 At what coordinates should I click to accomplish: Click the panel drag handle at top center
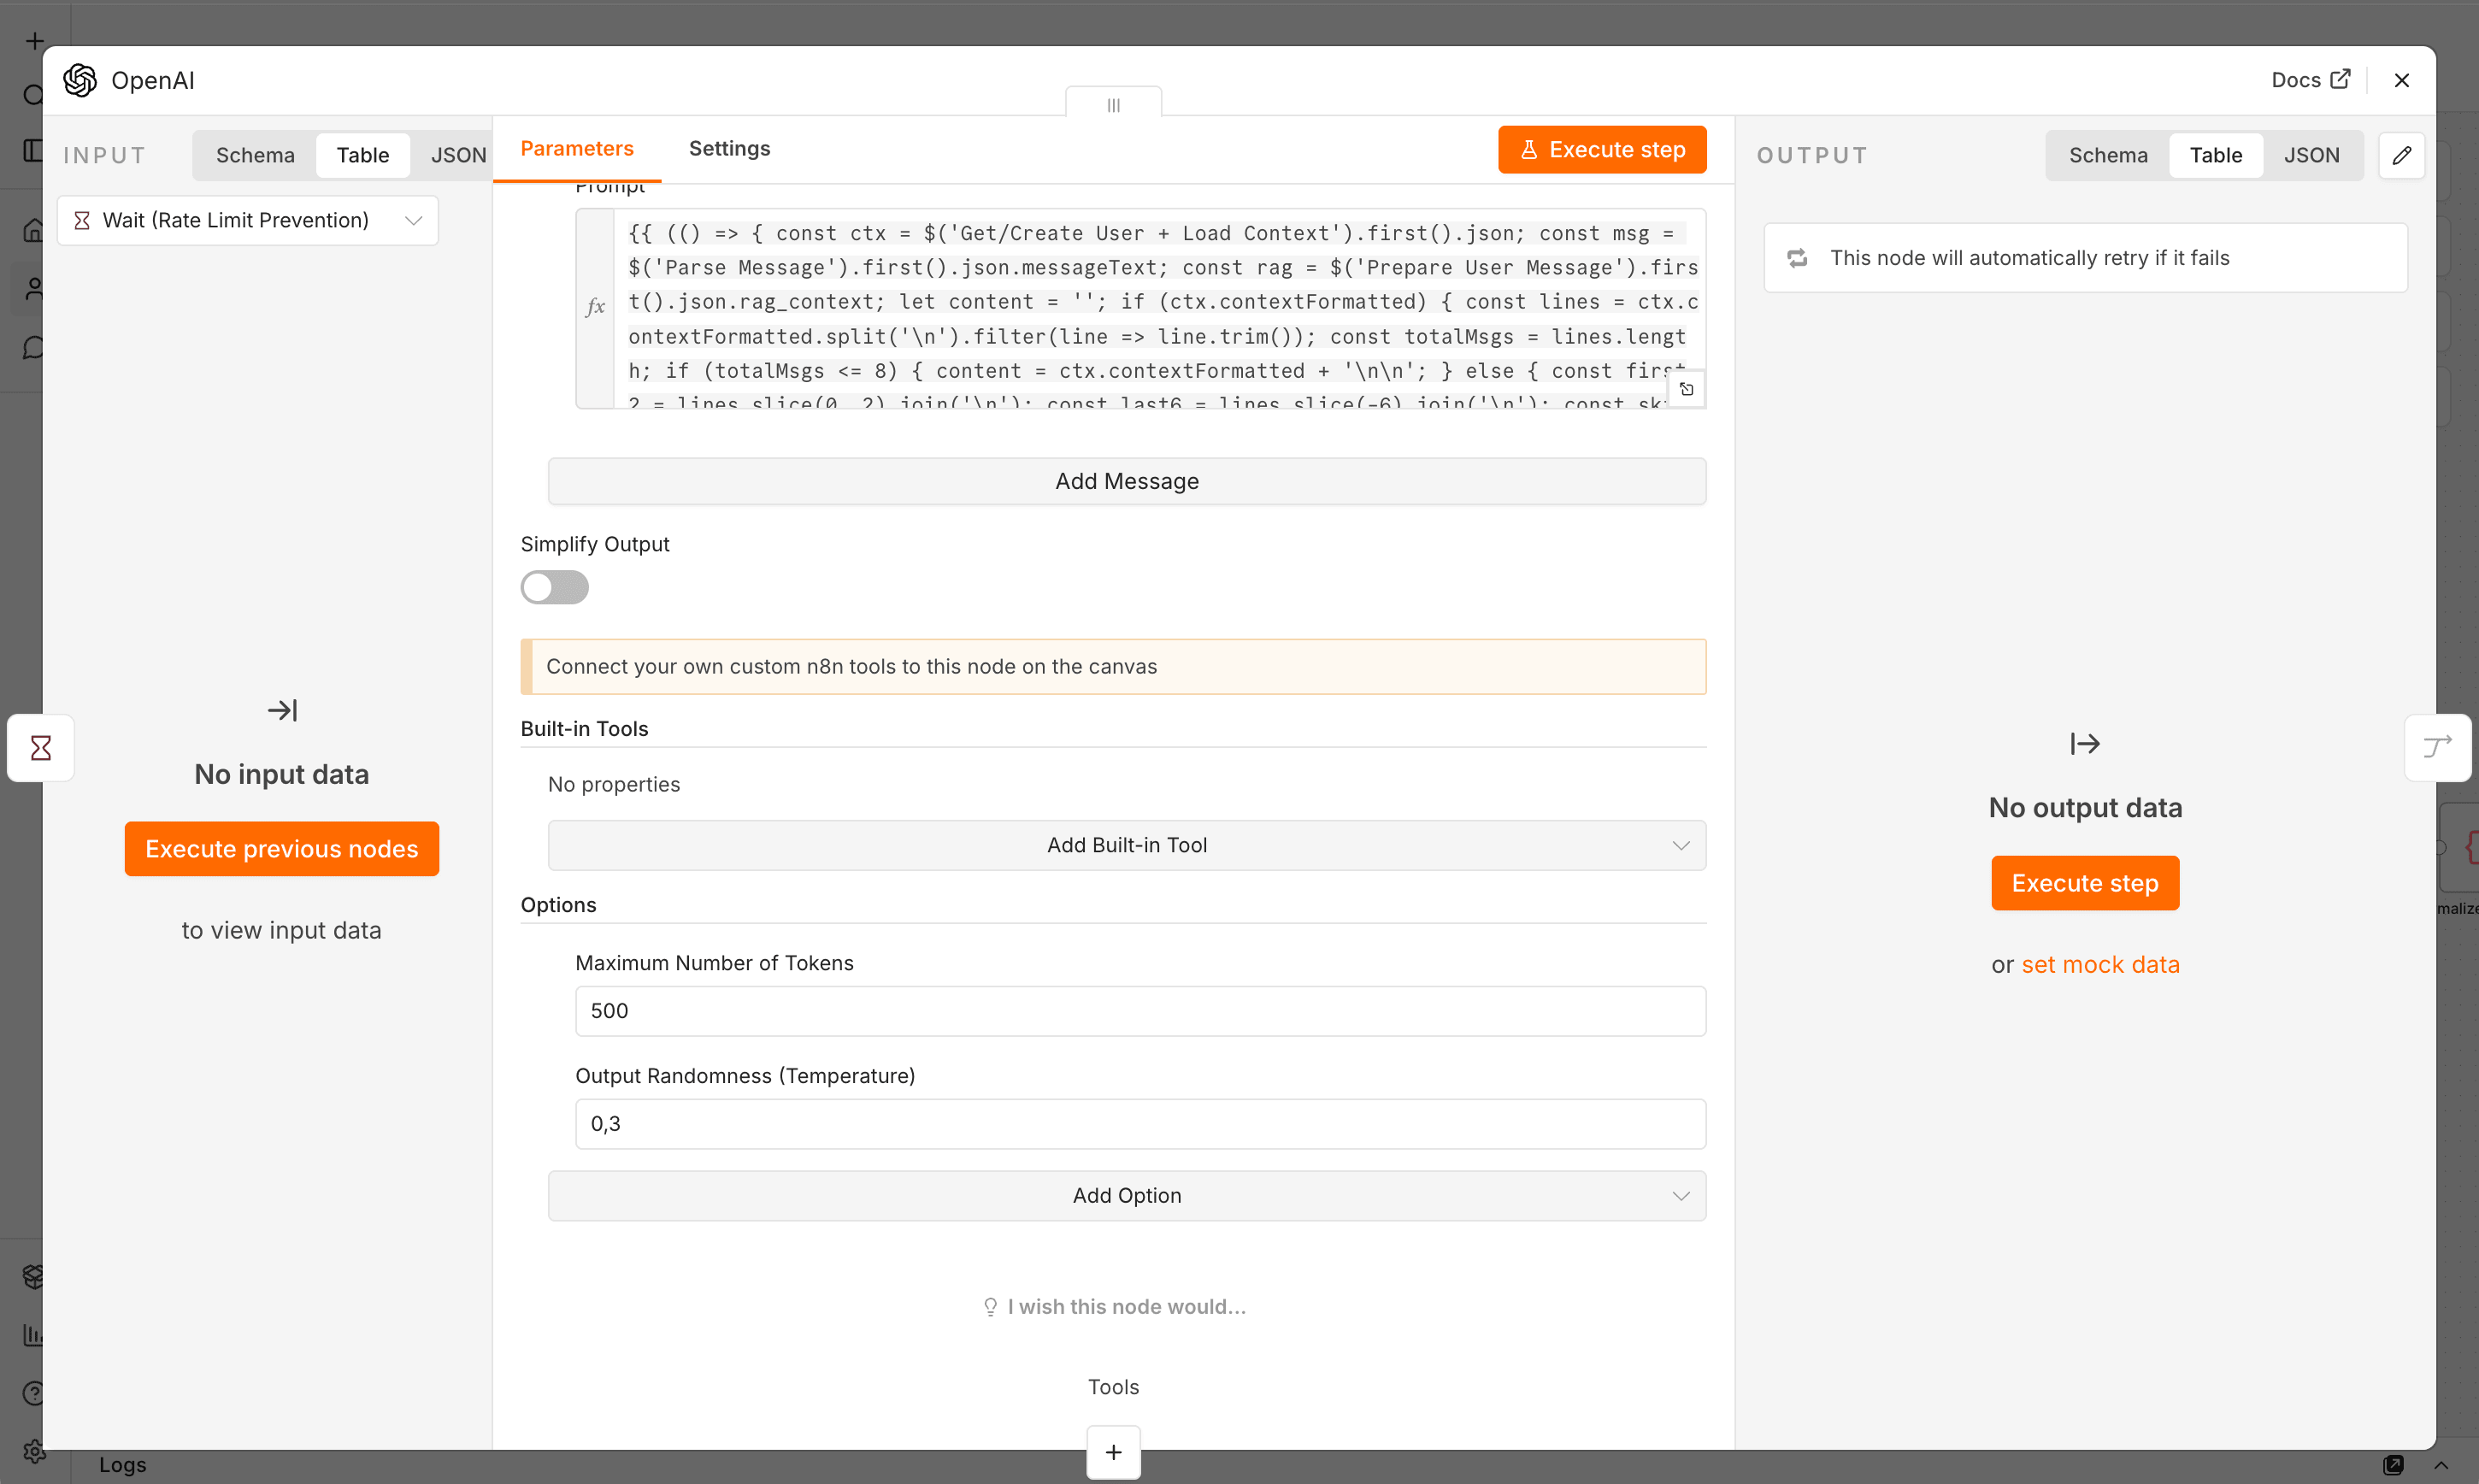tap(1113, 104)
